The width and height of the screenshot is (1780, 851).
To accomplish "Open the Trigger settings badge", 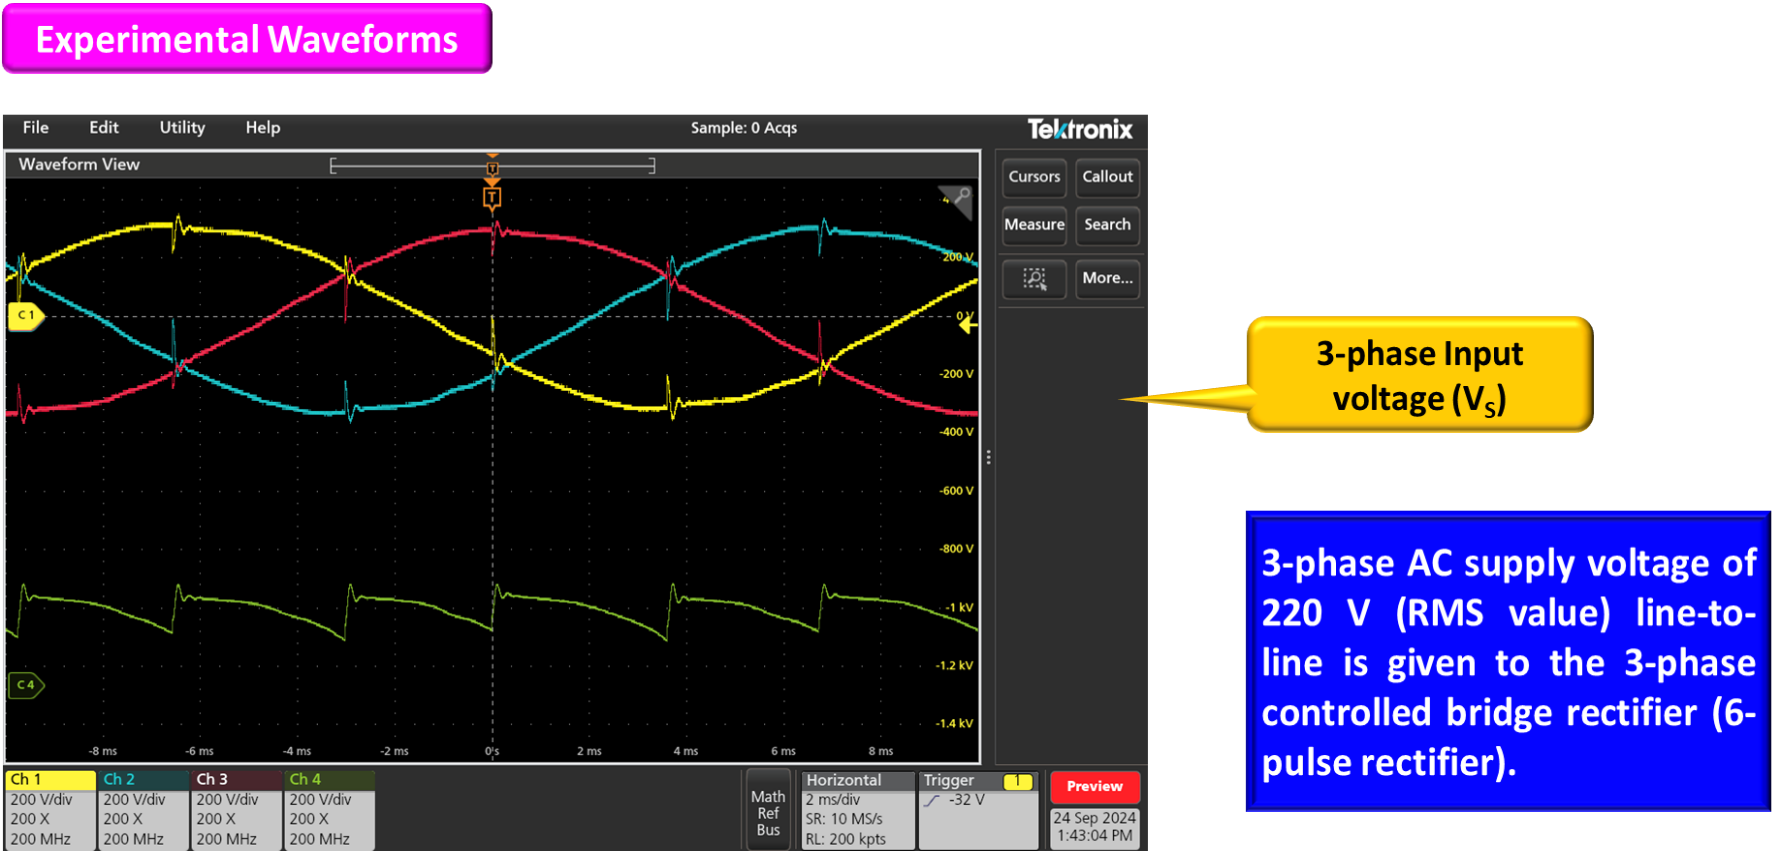I will pyautogui.click(x=978, y=808).
